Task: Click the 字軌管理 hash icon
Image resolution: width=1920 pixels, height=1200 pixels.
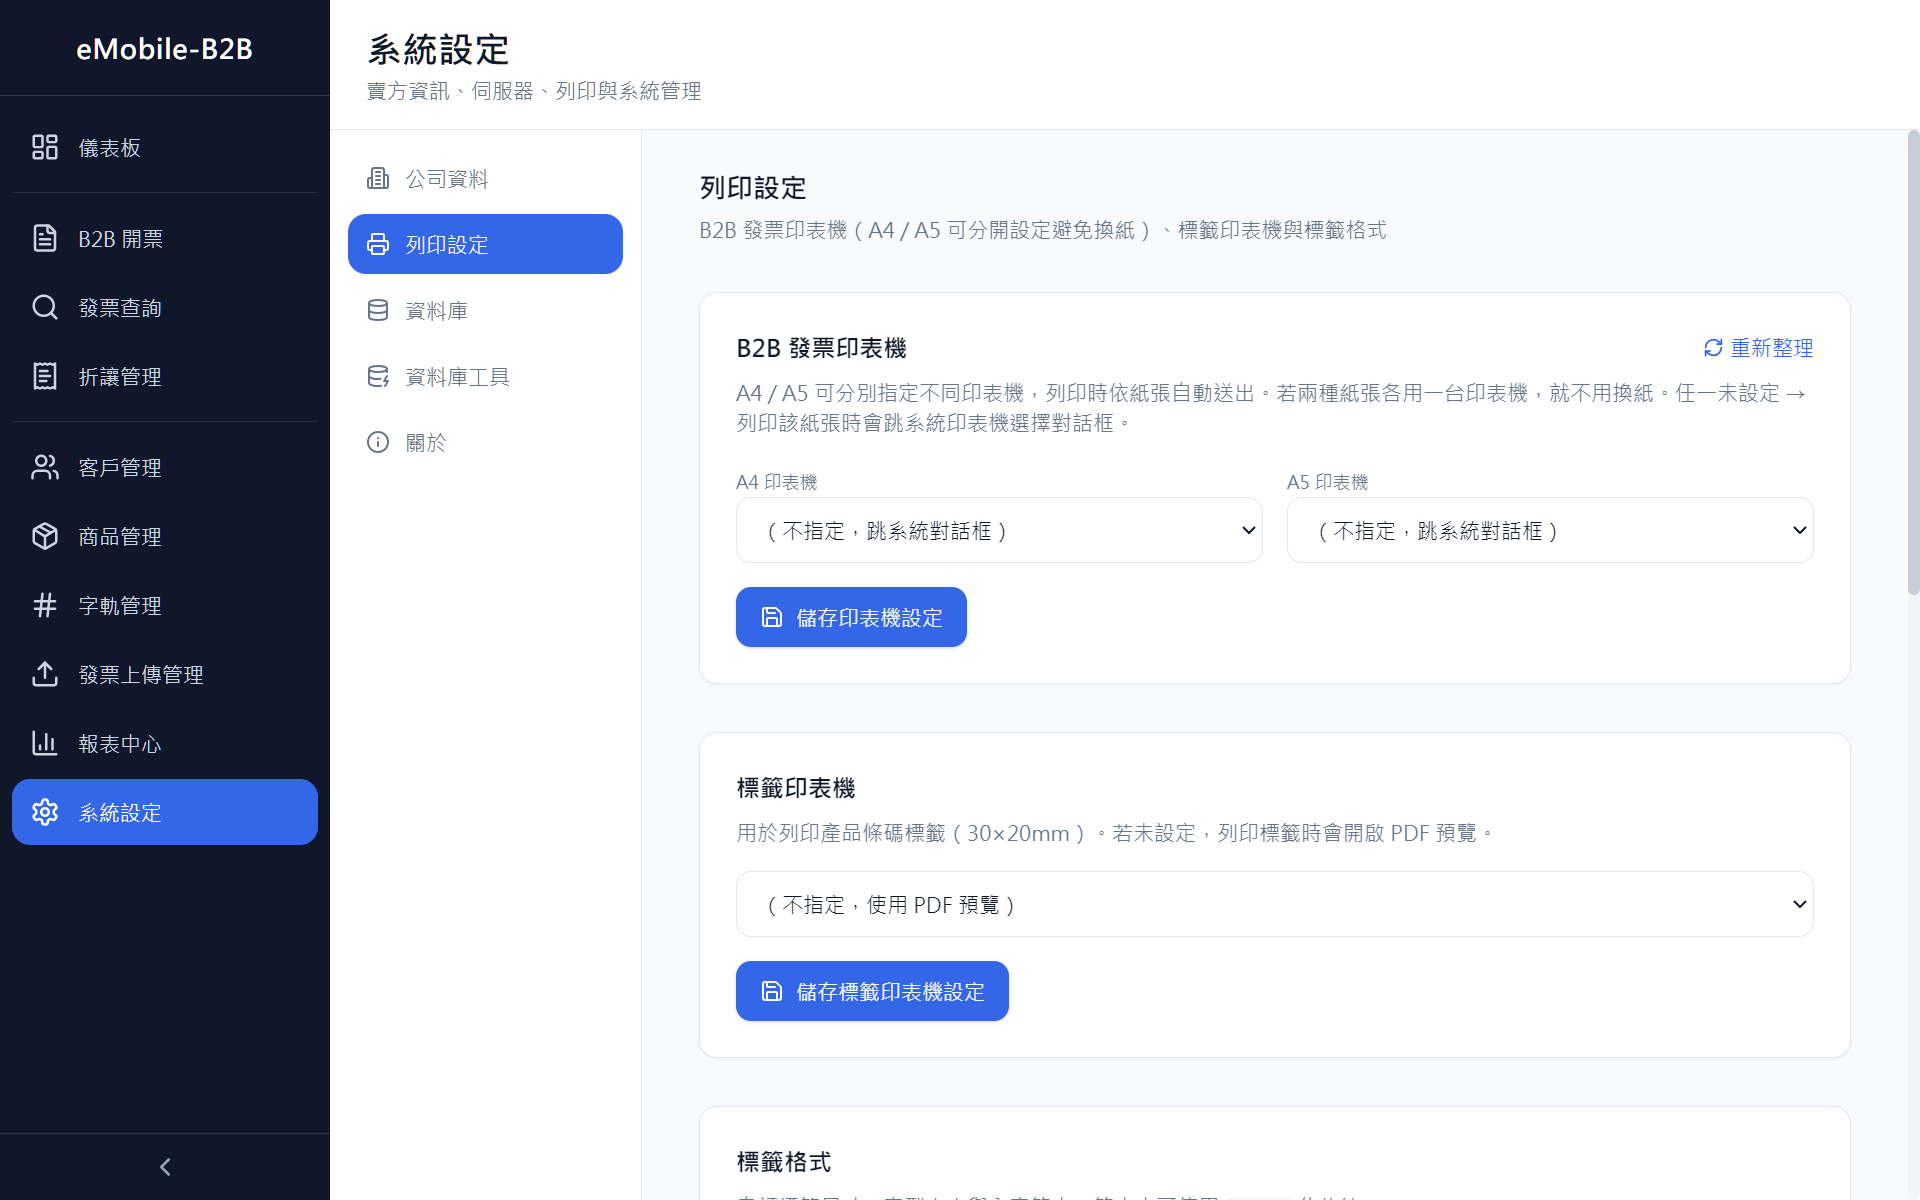Action: click(45, 605)
